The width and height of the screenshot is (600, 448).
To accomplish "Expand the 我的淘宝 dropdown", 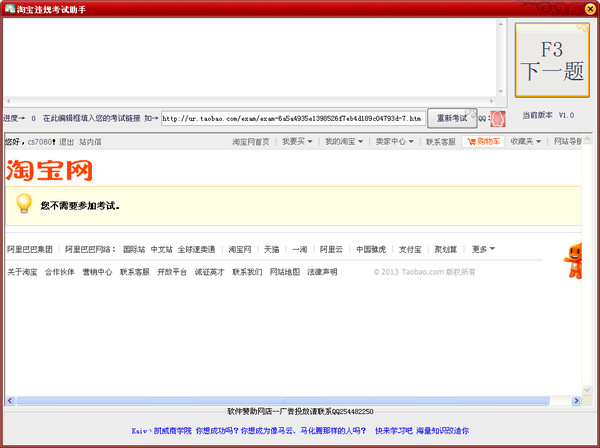I will tap(344, 142).
